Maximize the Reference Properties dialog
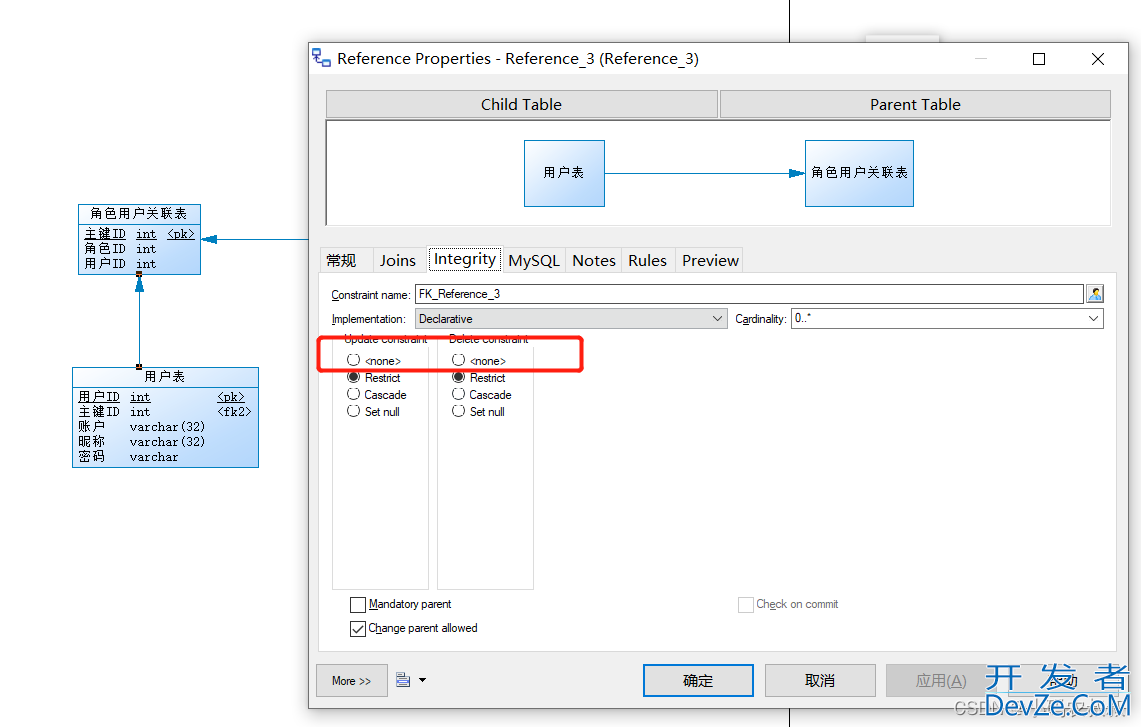 1039,59
